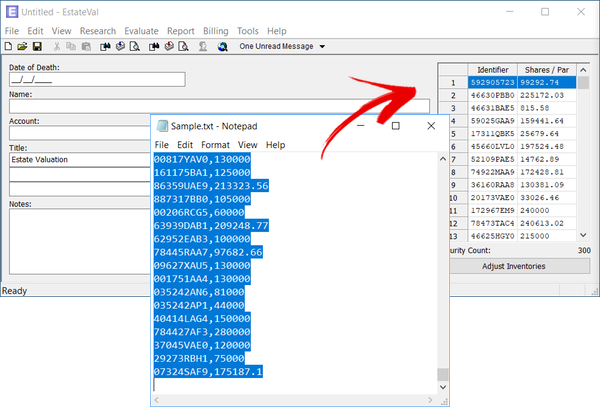Maximize the Notepad window
This screenshot has height=407, width=600.
[x=396, y=126]
